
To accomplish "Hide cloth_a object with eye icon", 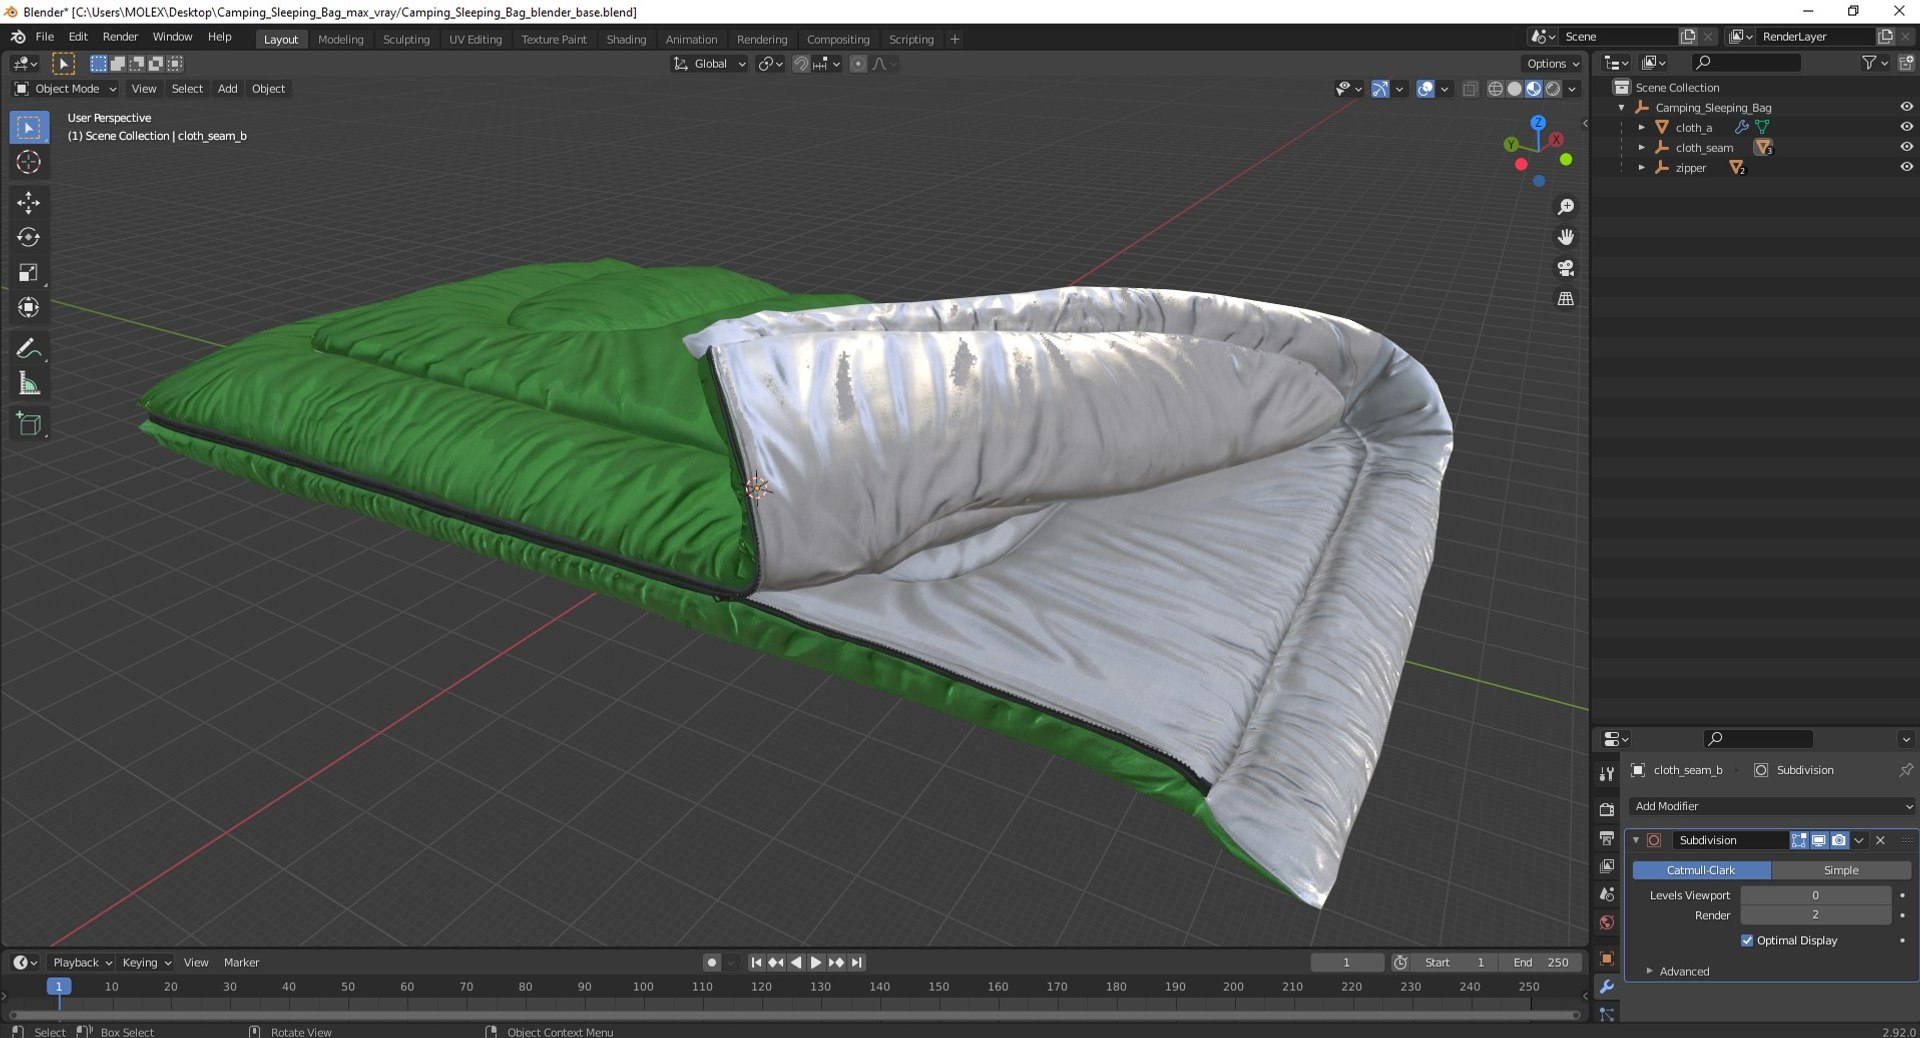I will pyautogui.click(x=1906, y=127).
